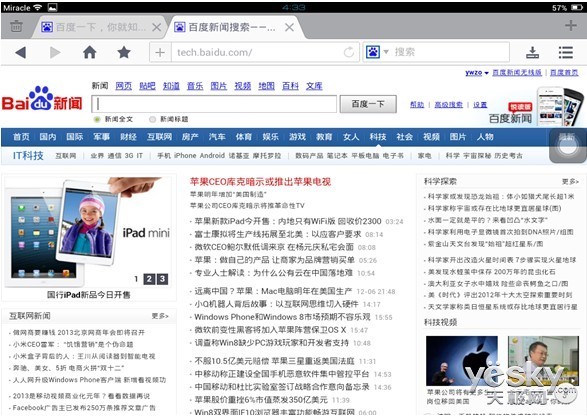Click the Baidu news search input box

pyautogui.click(x=214, y=104)
